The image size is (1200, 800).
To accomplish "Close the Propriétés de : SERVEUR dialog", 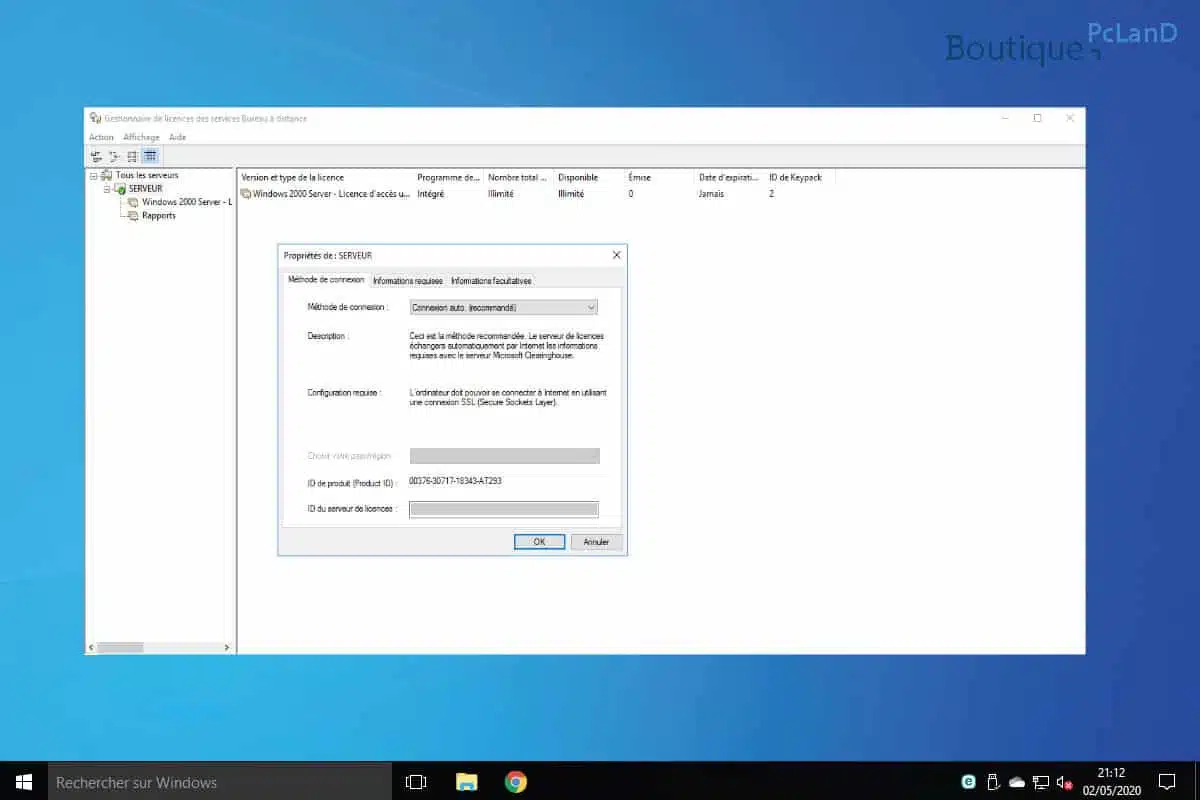I will (616, 255).
